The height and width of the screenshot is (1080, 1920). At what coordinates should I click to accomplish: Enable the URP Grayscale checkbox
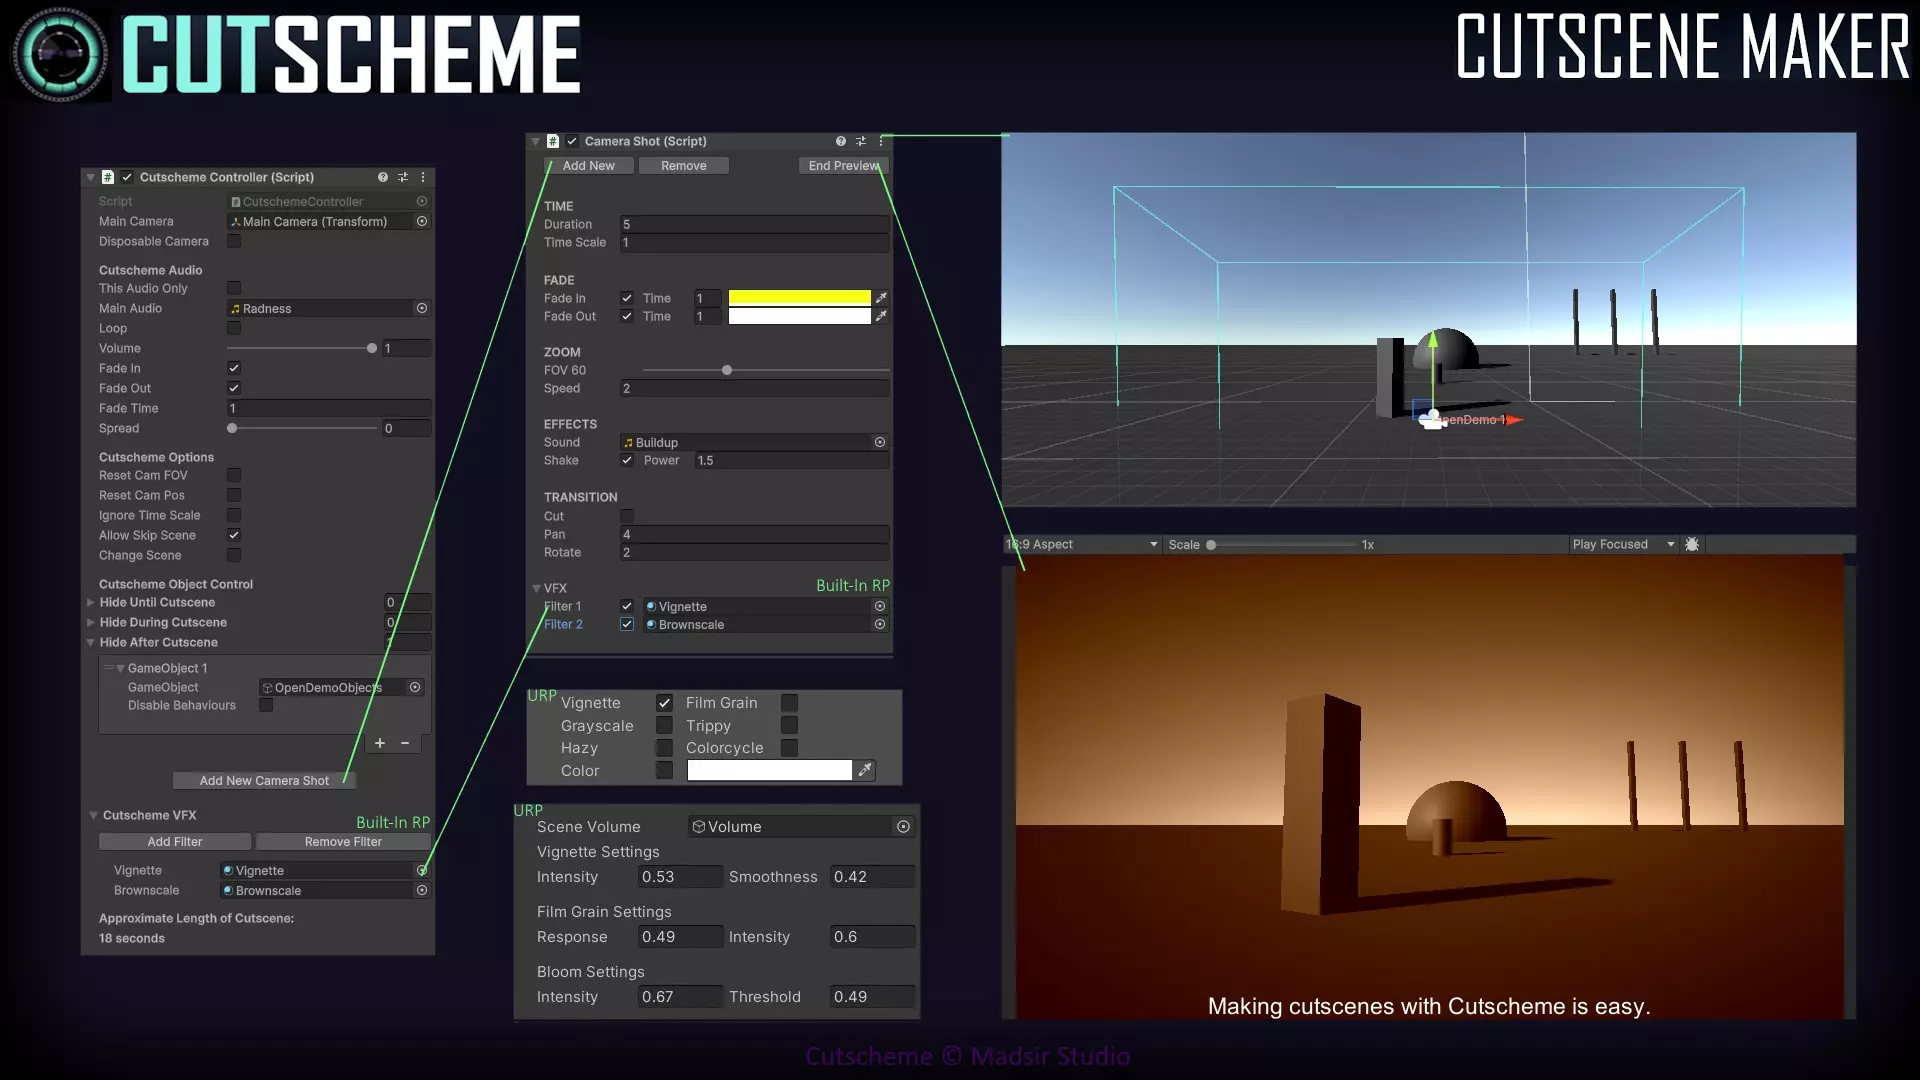(x=664, y=725)
